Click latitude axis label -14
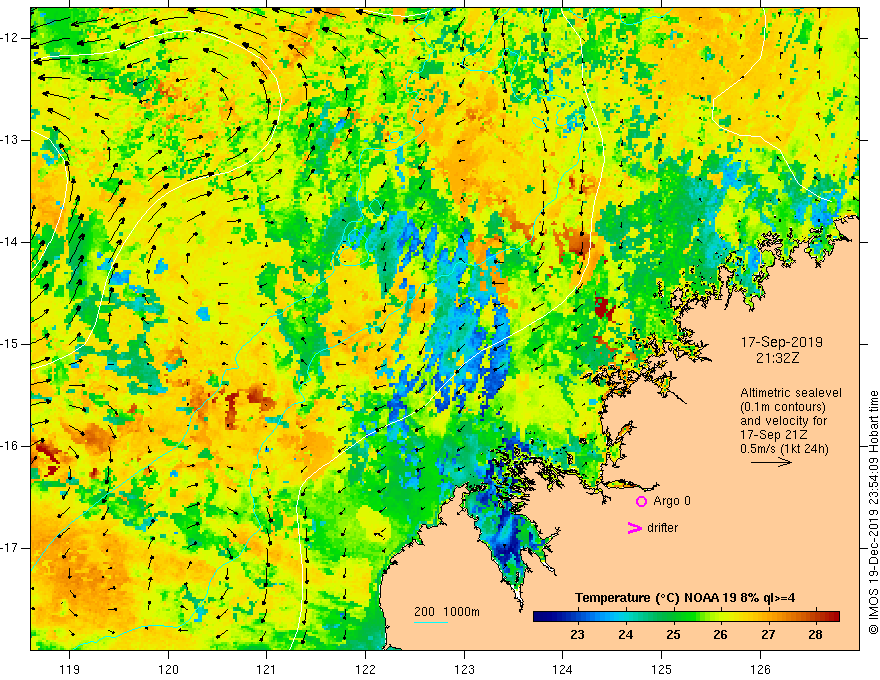The height and width of the screenshot is (680, 880). pos(11,242)
